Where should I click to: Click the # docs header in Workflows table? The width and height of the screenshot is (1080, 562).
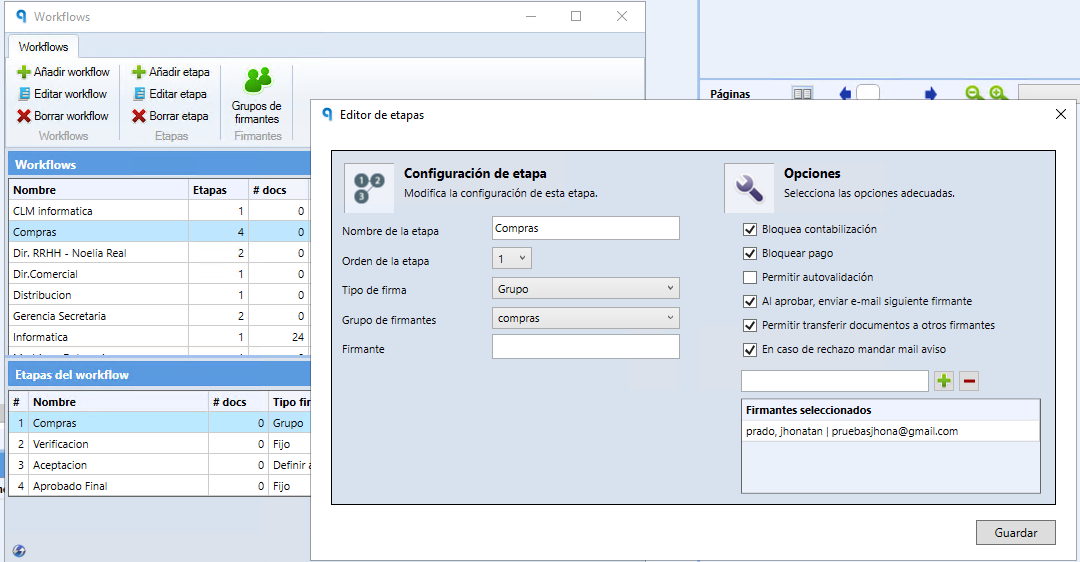pos(279,190)
